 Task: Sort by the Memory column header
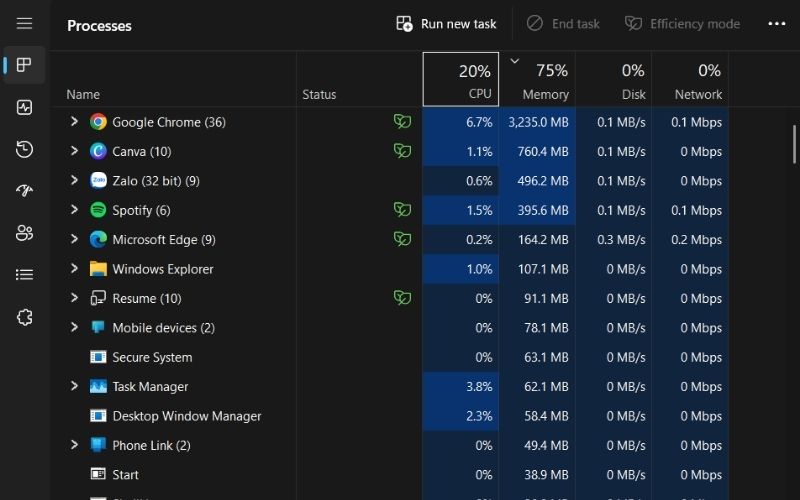coord(537,79)
